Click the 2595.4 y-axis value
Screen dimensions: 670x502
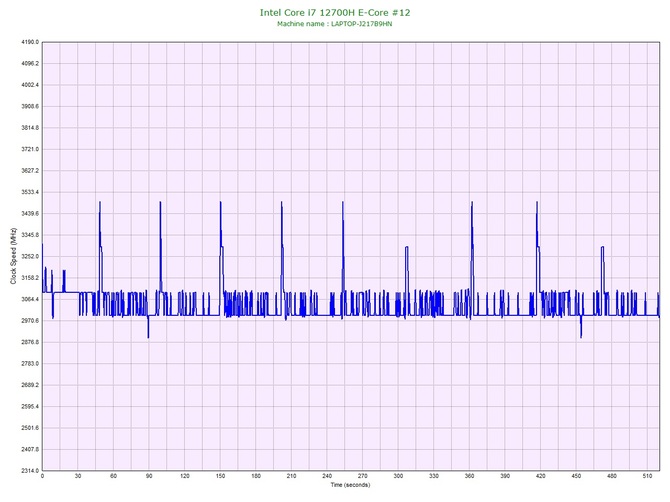coord(30,407)
